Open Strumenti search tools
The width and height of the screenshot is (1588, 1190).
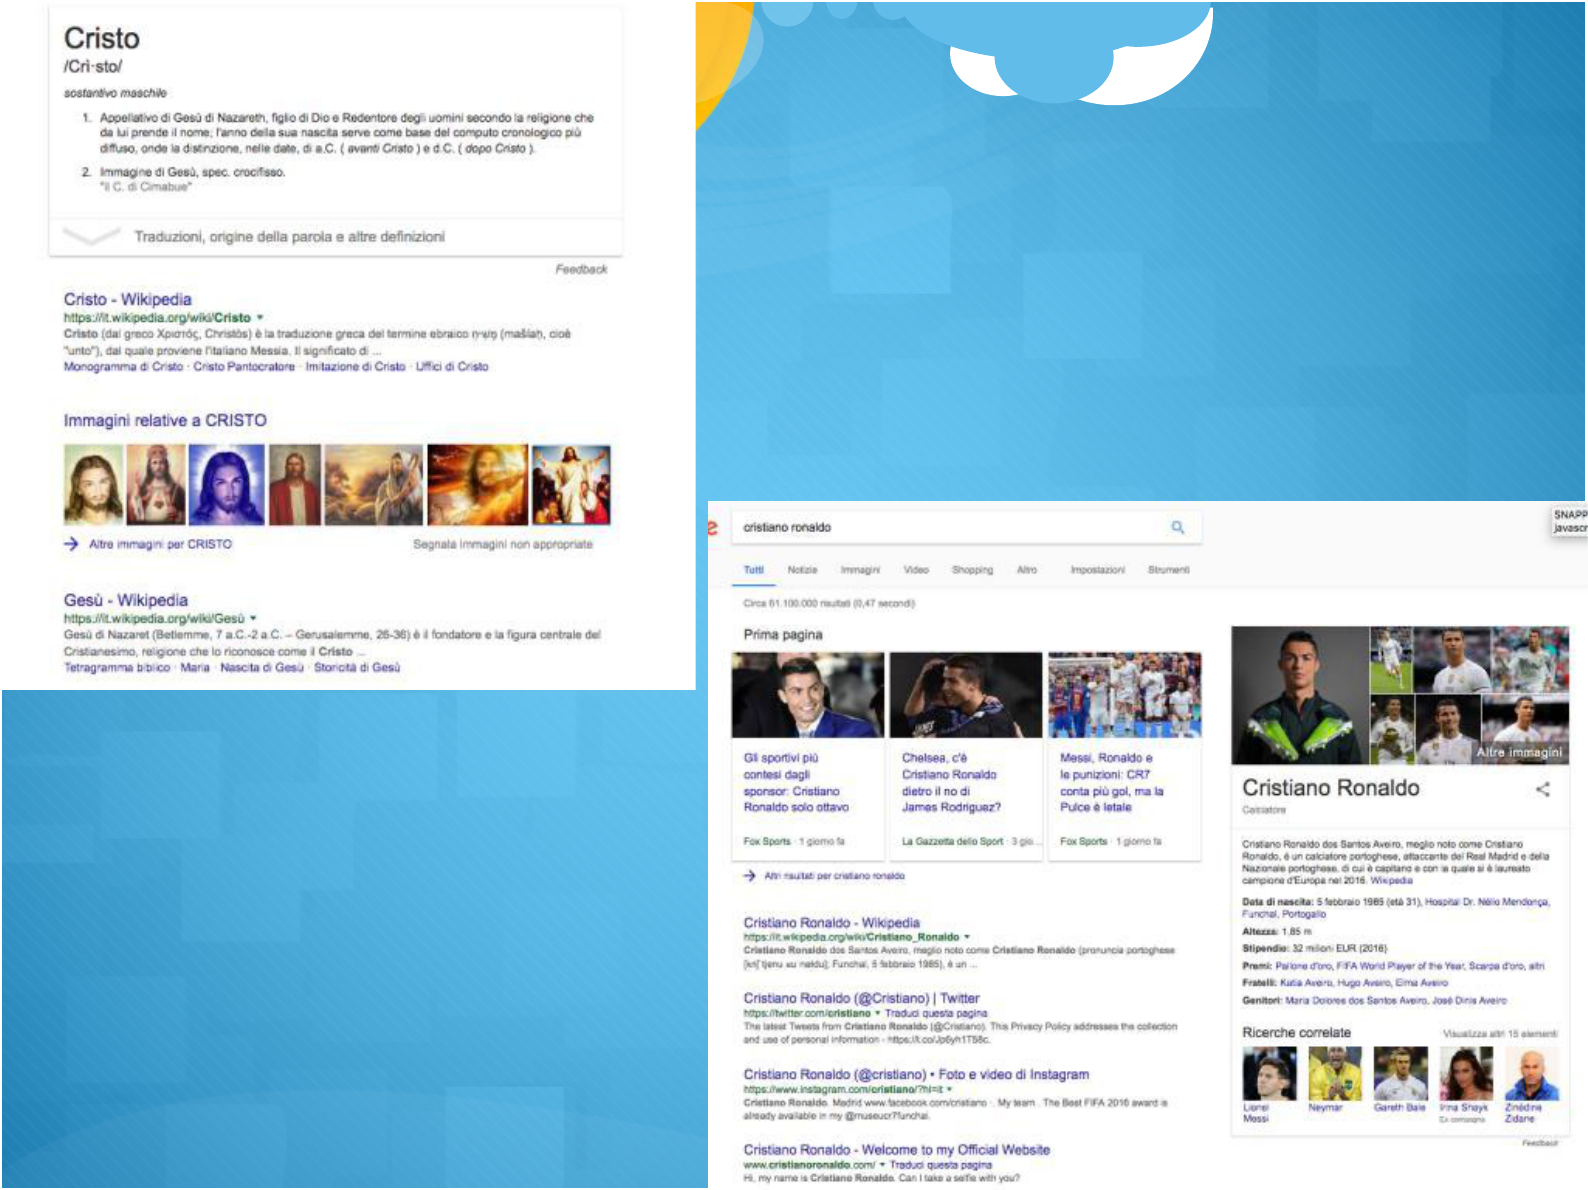(1169, 570)
